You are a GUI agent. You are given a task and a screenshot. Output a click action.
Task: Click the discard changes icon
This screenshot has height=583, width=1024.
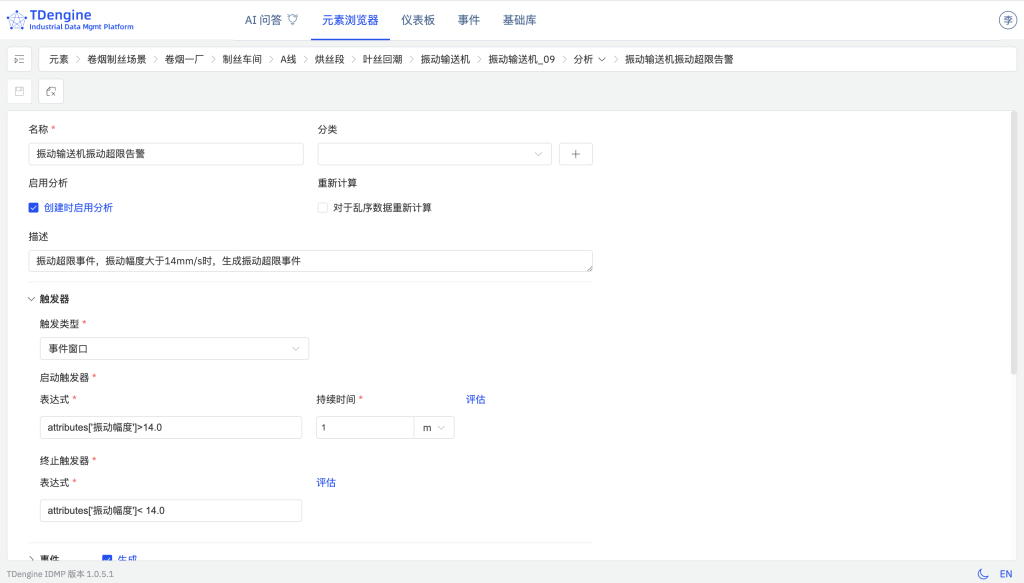(49, 91)
